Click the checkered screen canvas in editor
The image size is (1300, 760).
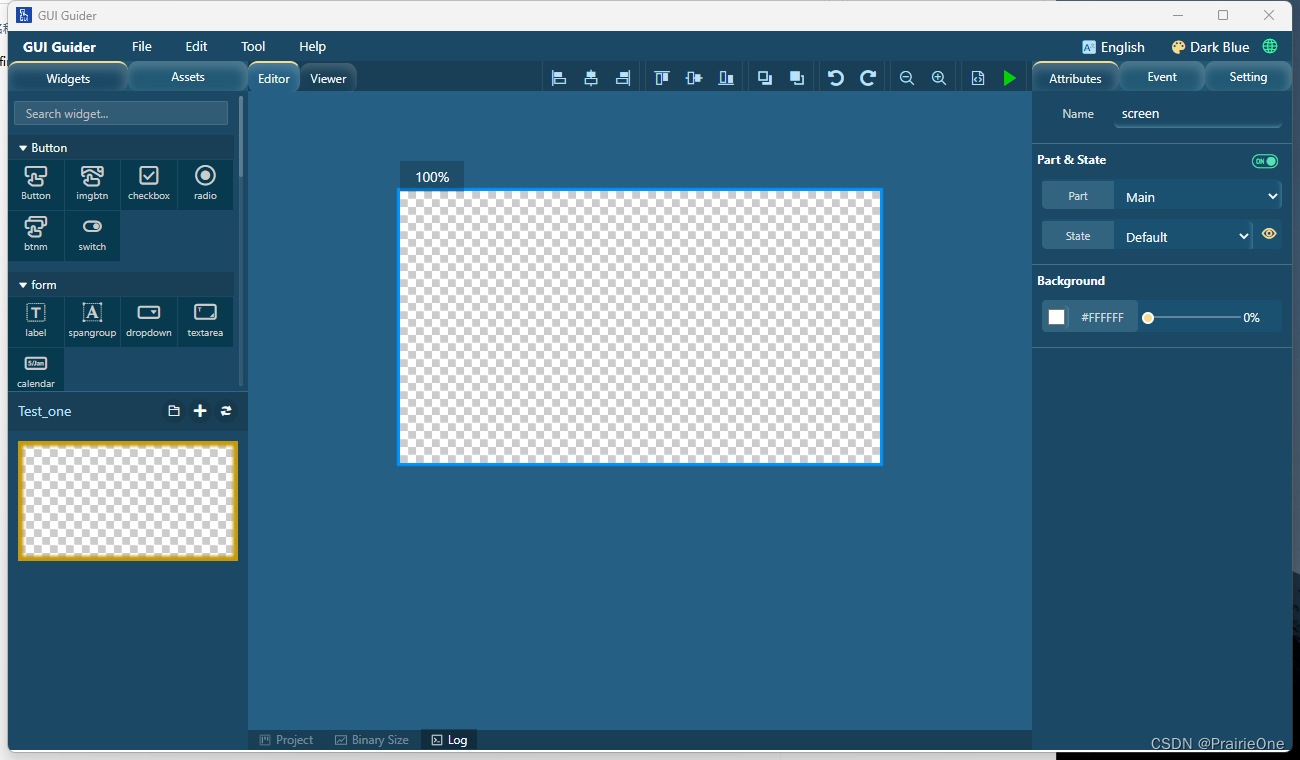click(x=640, y=327)
